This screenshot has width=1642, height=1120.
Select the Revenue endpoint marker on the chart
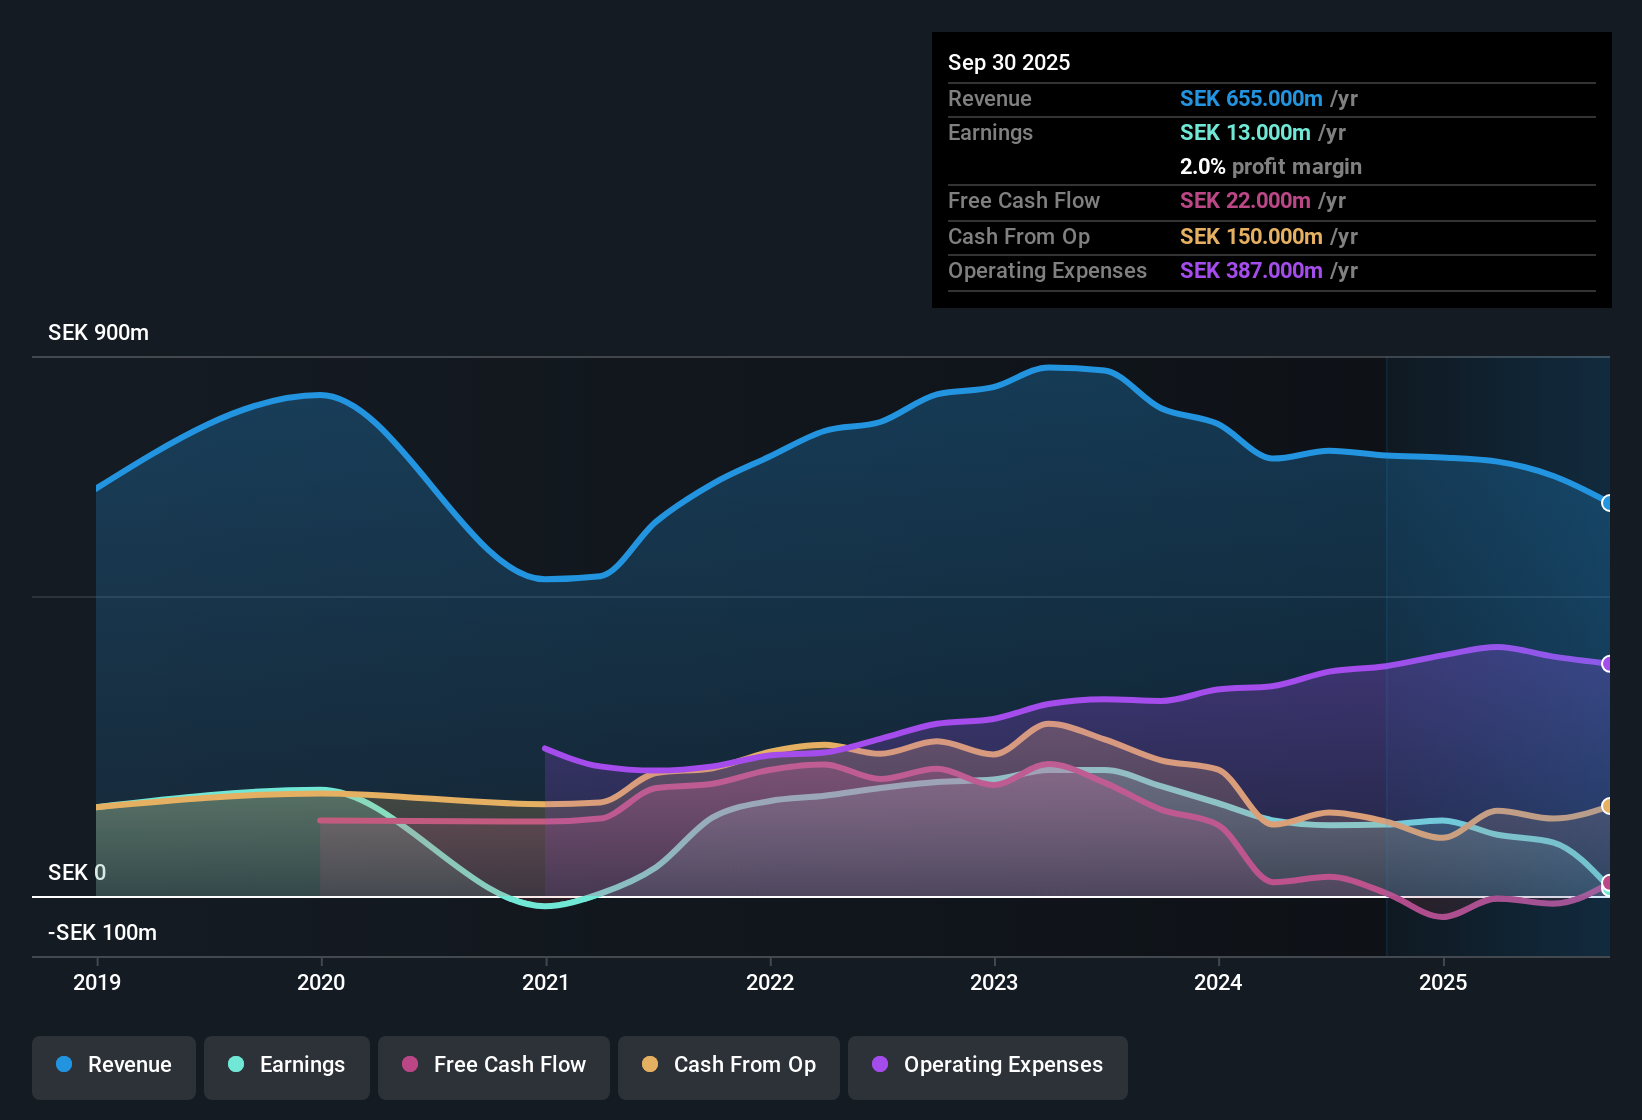1608,503
